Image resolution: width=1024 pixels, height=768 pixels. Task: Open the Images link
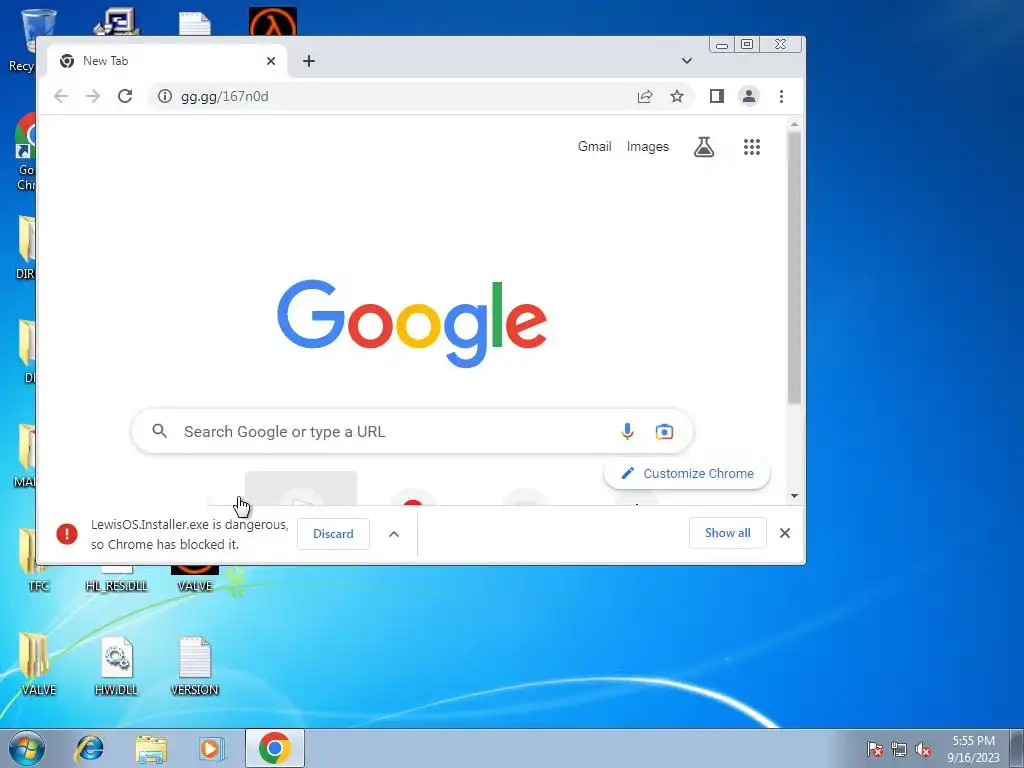coord(648,146)
